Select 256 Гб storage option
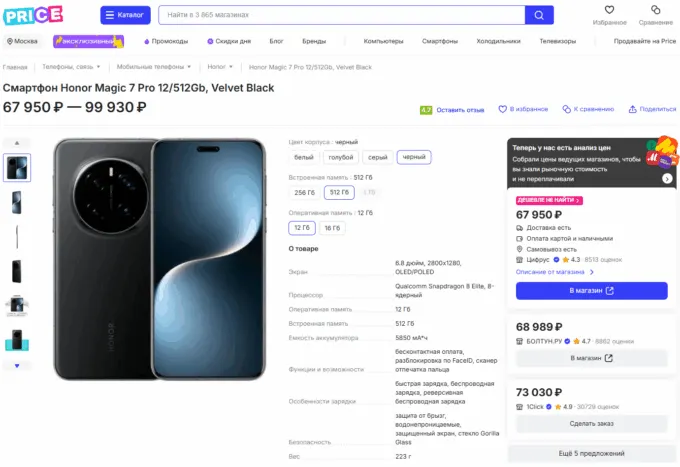 (x=304, y=192)
